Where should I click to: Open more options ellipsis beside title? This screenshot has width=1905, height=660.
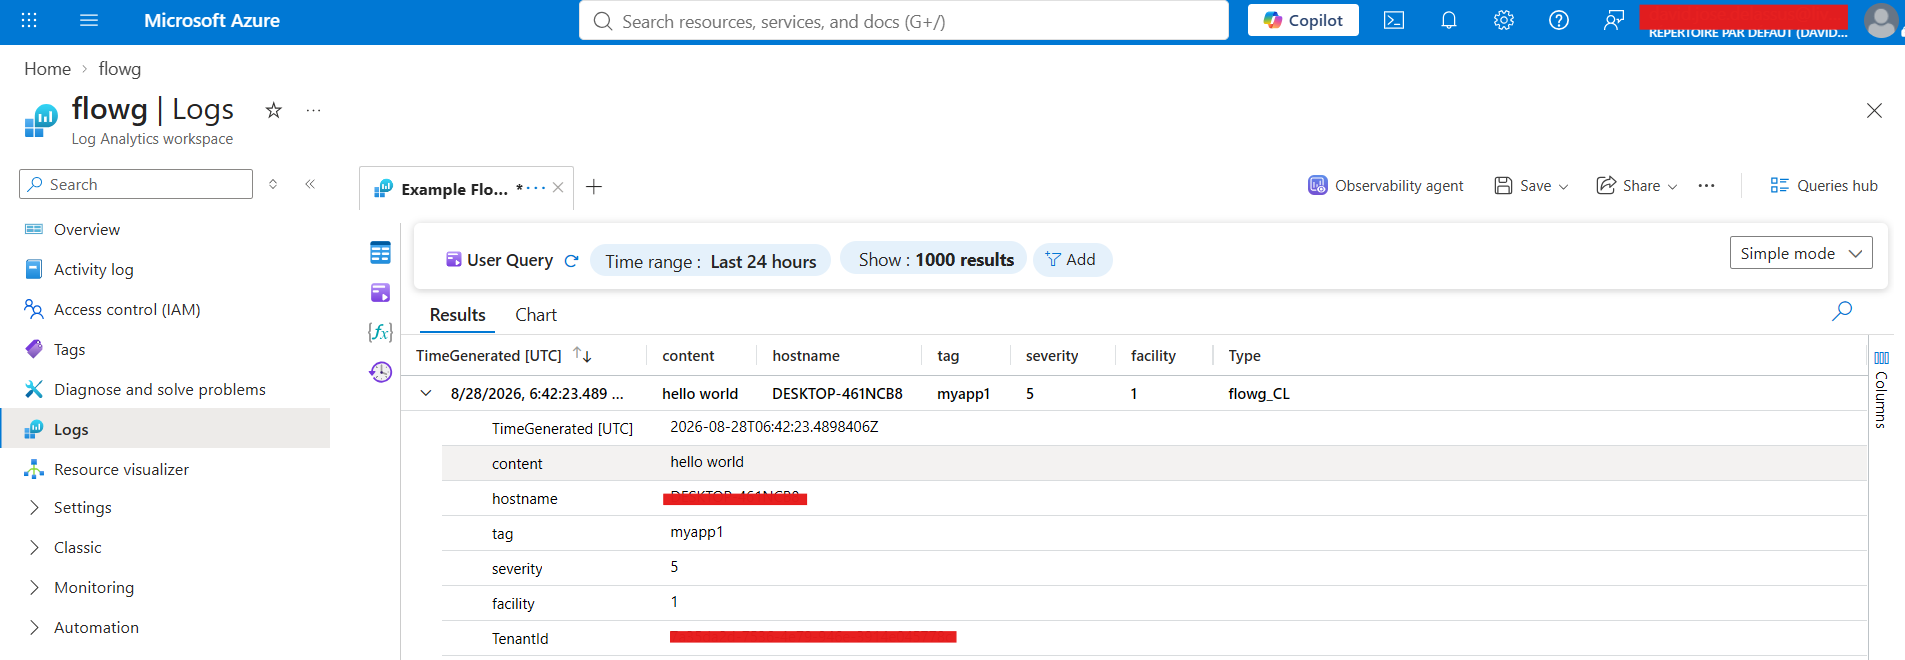313,110
